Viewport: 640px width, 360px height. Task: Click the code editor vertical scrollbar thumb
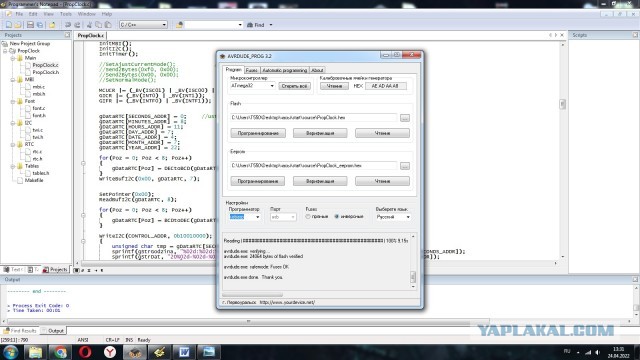(562, 104)
